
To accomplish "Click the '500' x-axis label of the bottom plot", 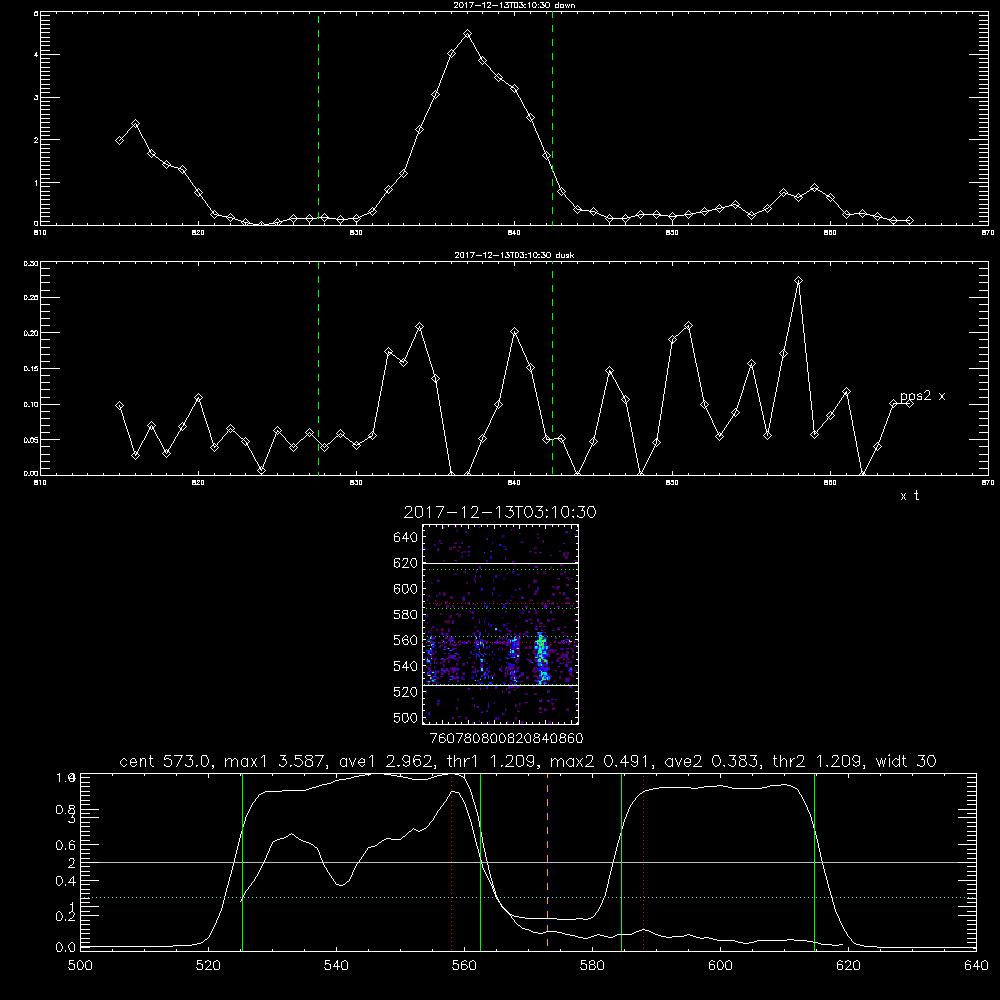I will (80, 966).
